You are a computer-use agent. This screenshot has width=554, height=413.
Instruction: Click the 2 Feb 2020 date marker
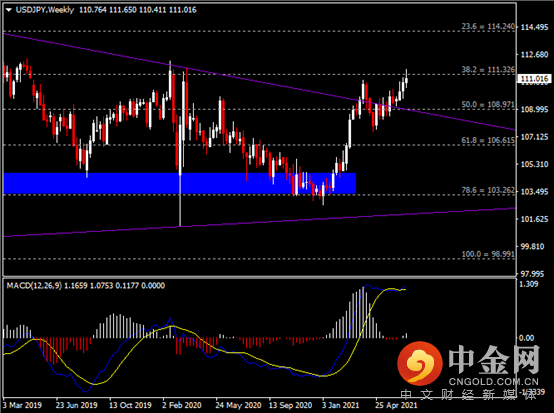click(x=182, y=405)
